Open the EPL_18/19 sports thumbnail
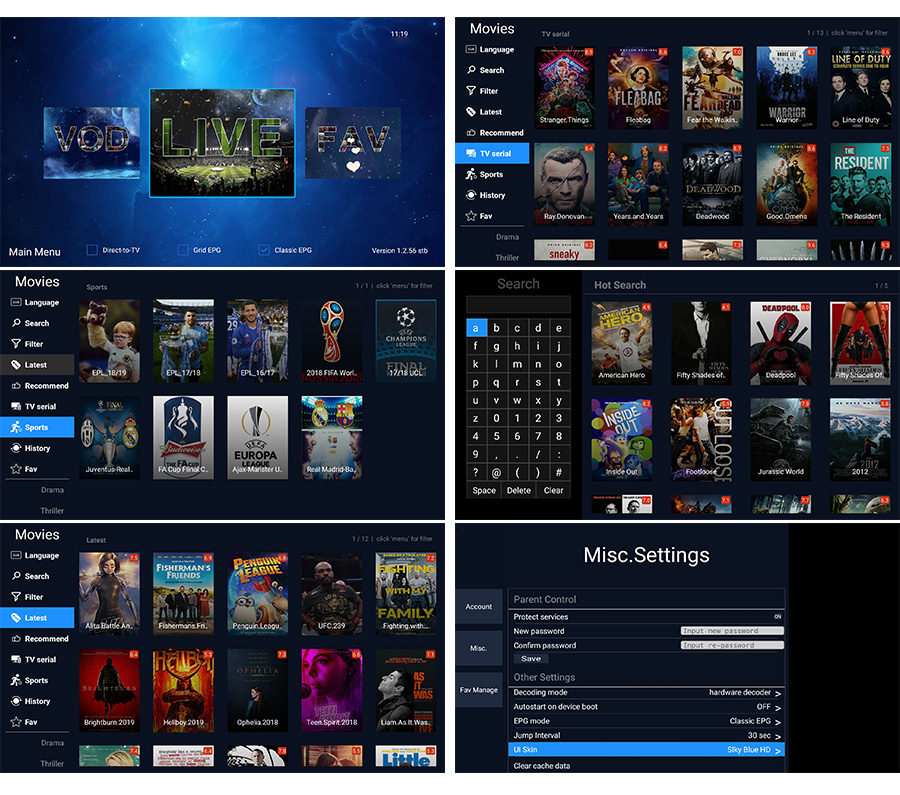 pos(109,341)
